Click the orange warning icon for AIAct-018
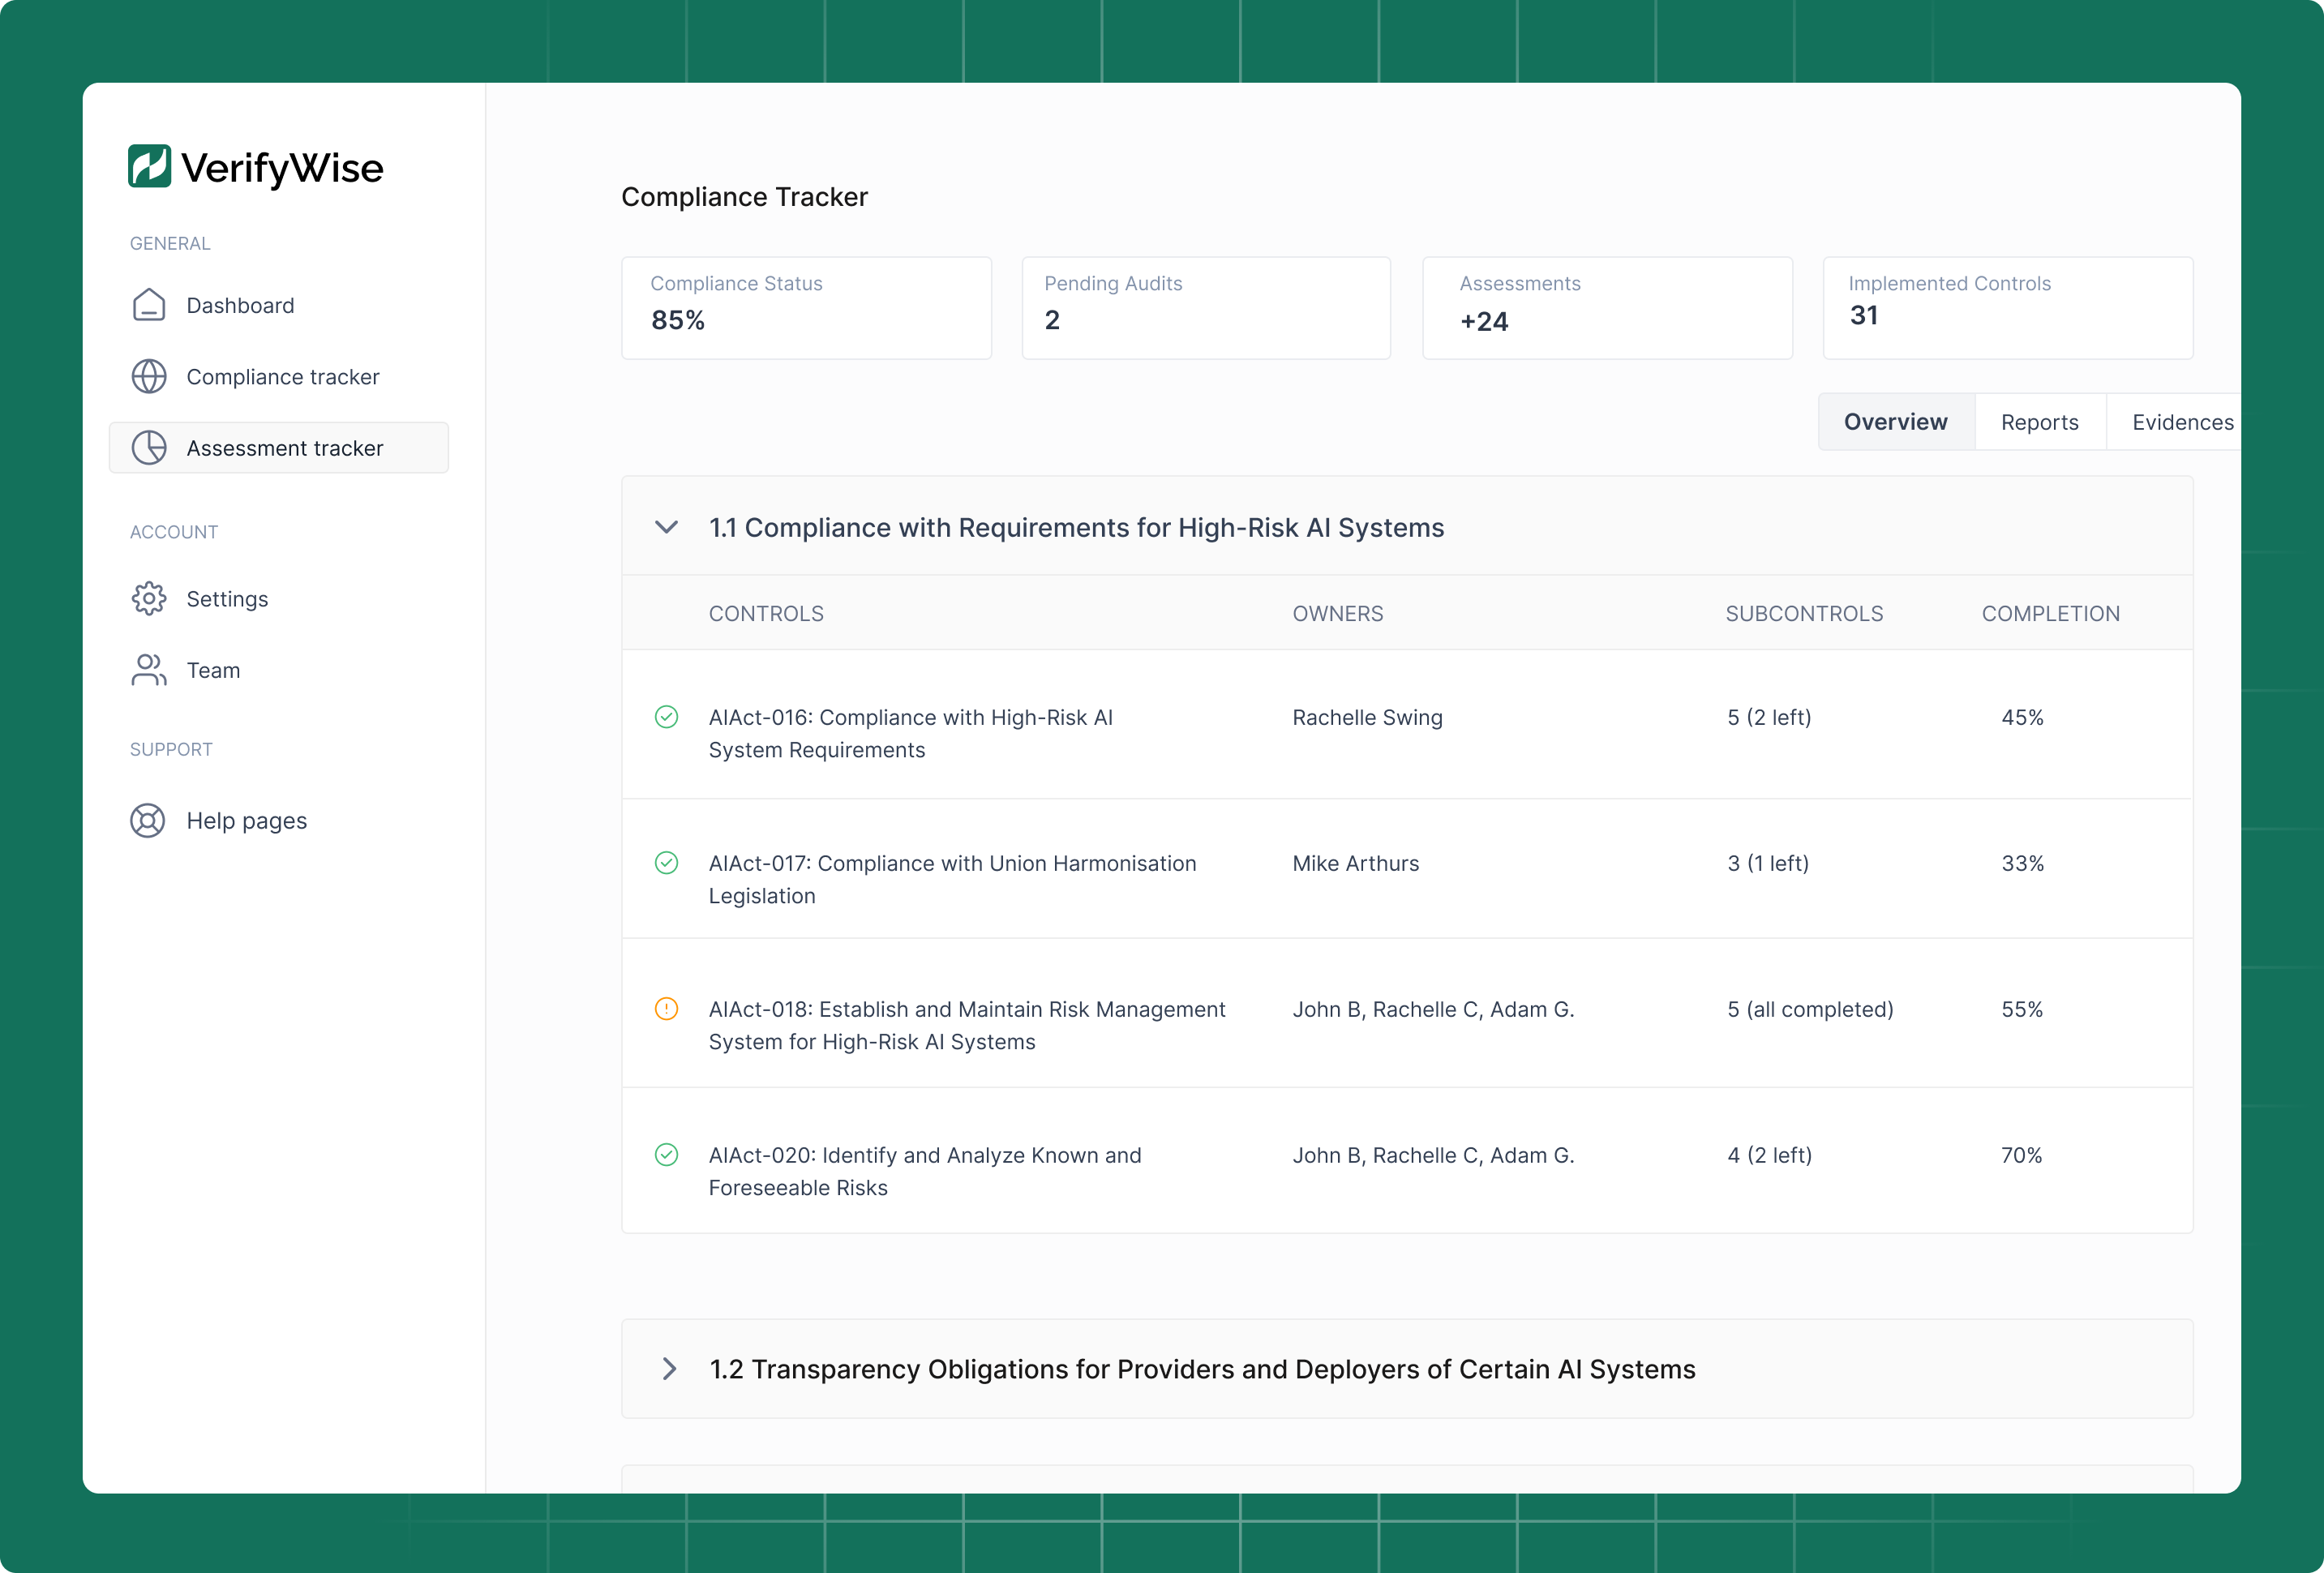Screen dimensions: 2324x1573 coord(666,1009)
